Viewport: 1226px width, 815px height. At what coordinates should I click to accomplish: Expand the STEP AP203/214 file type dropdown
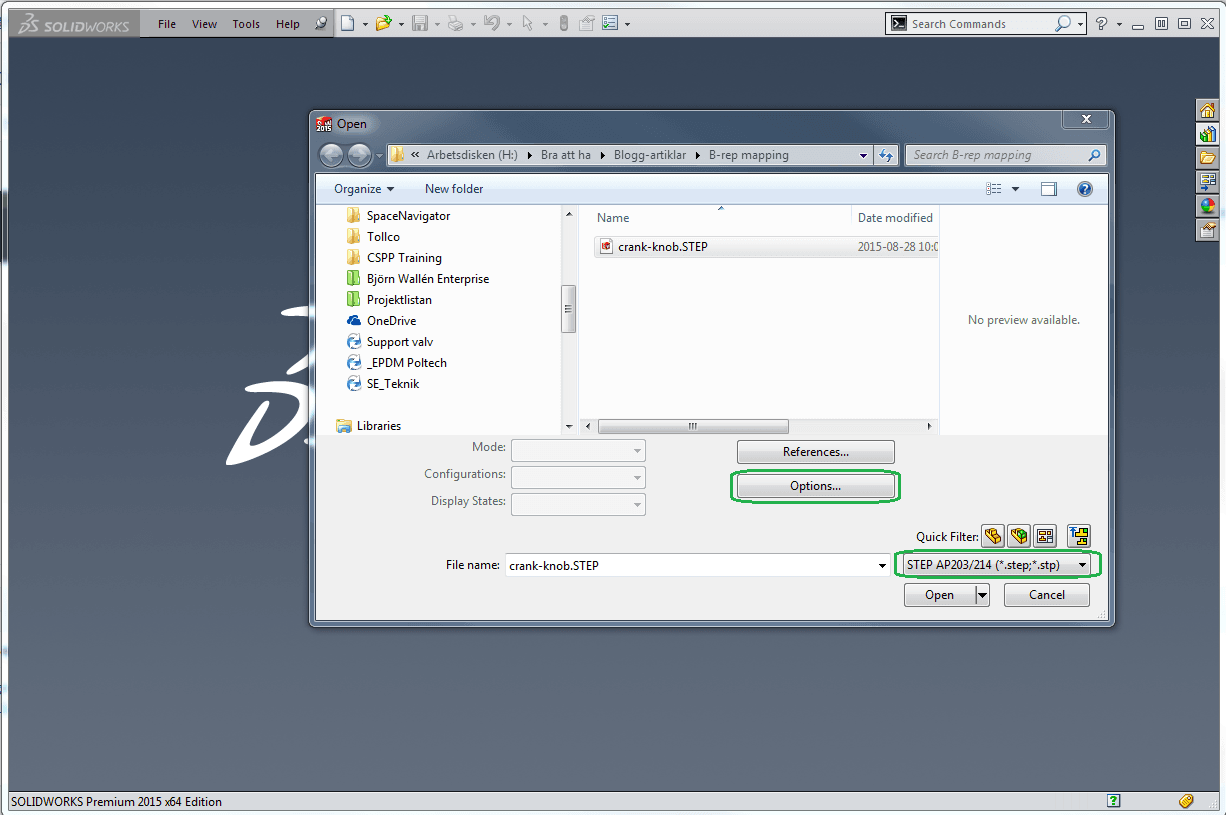[1082, 565]
